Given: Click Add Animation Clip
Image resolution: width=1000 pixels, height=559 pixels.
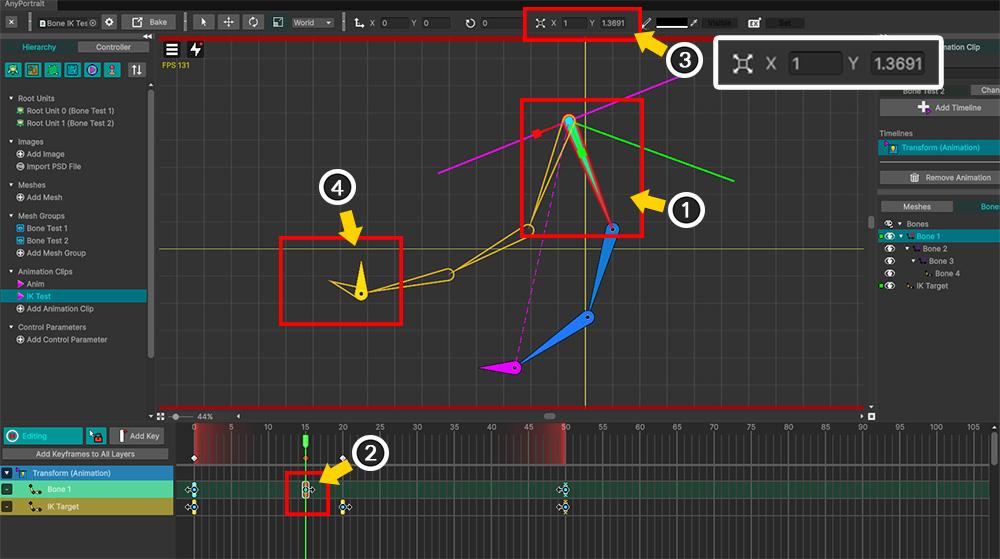Looking at the screenshot, I should [60, 309].
